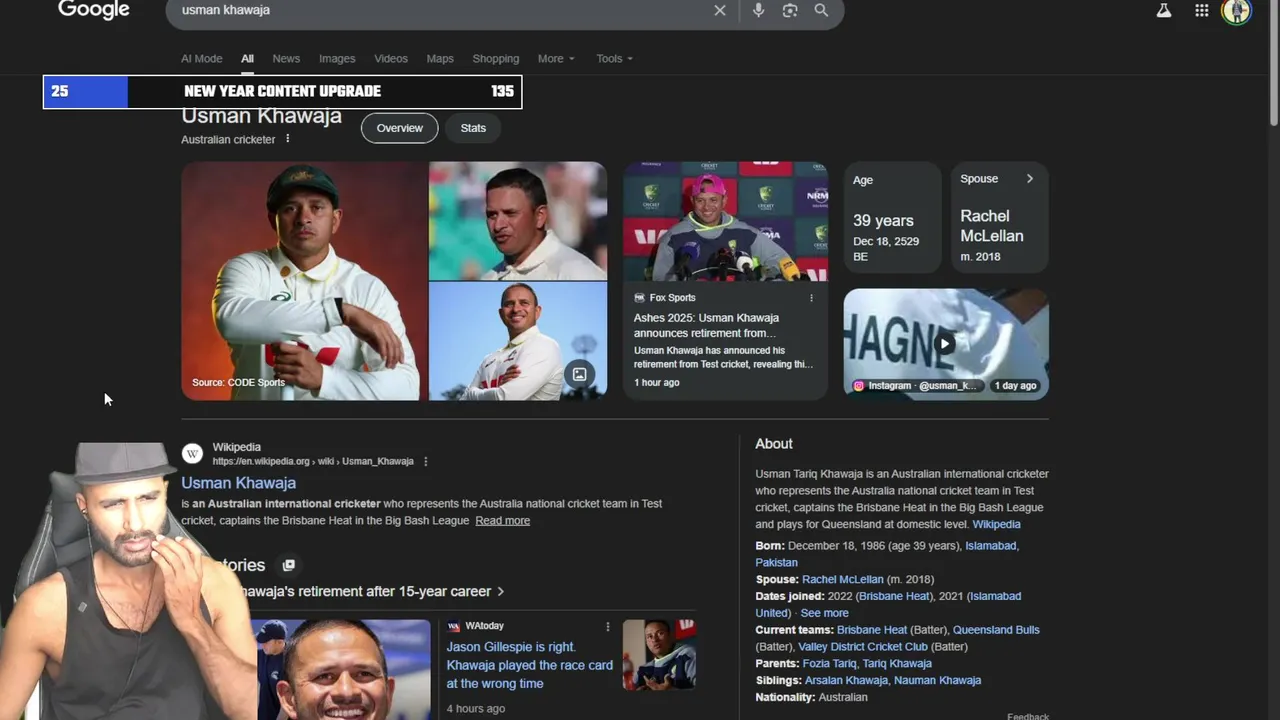Click the Top stories copy icon
This screenshot has height=720, width=1280.
point(289,565)
